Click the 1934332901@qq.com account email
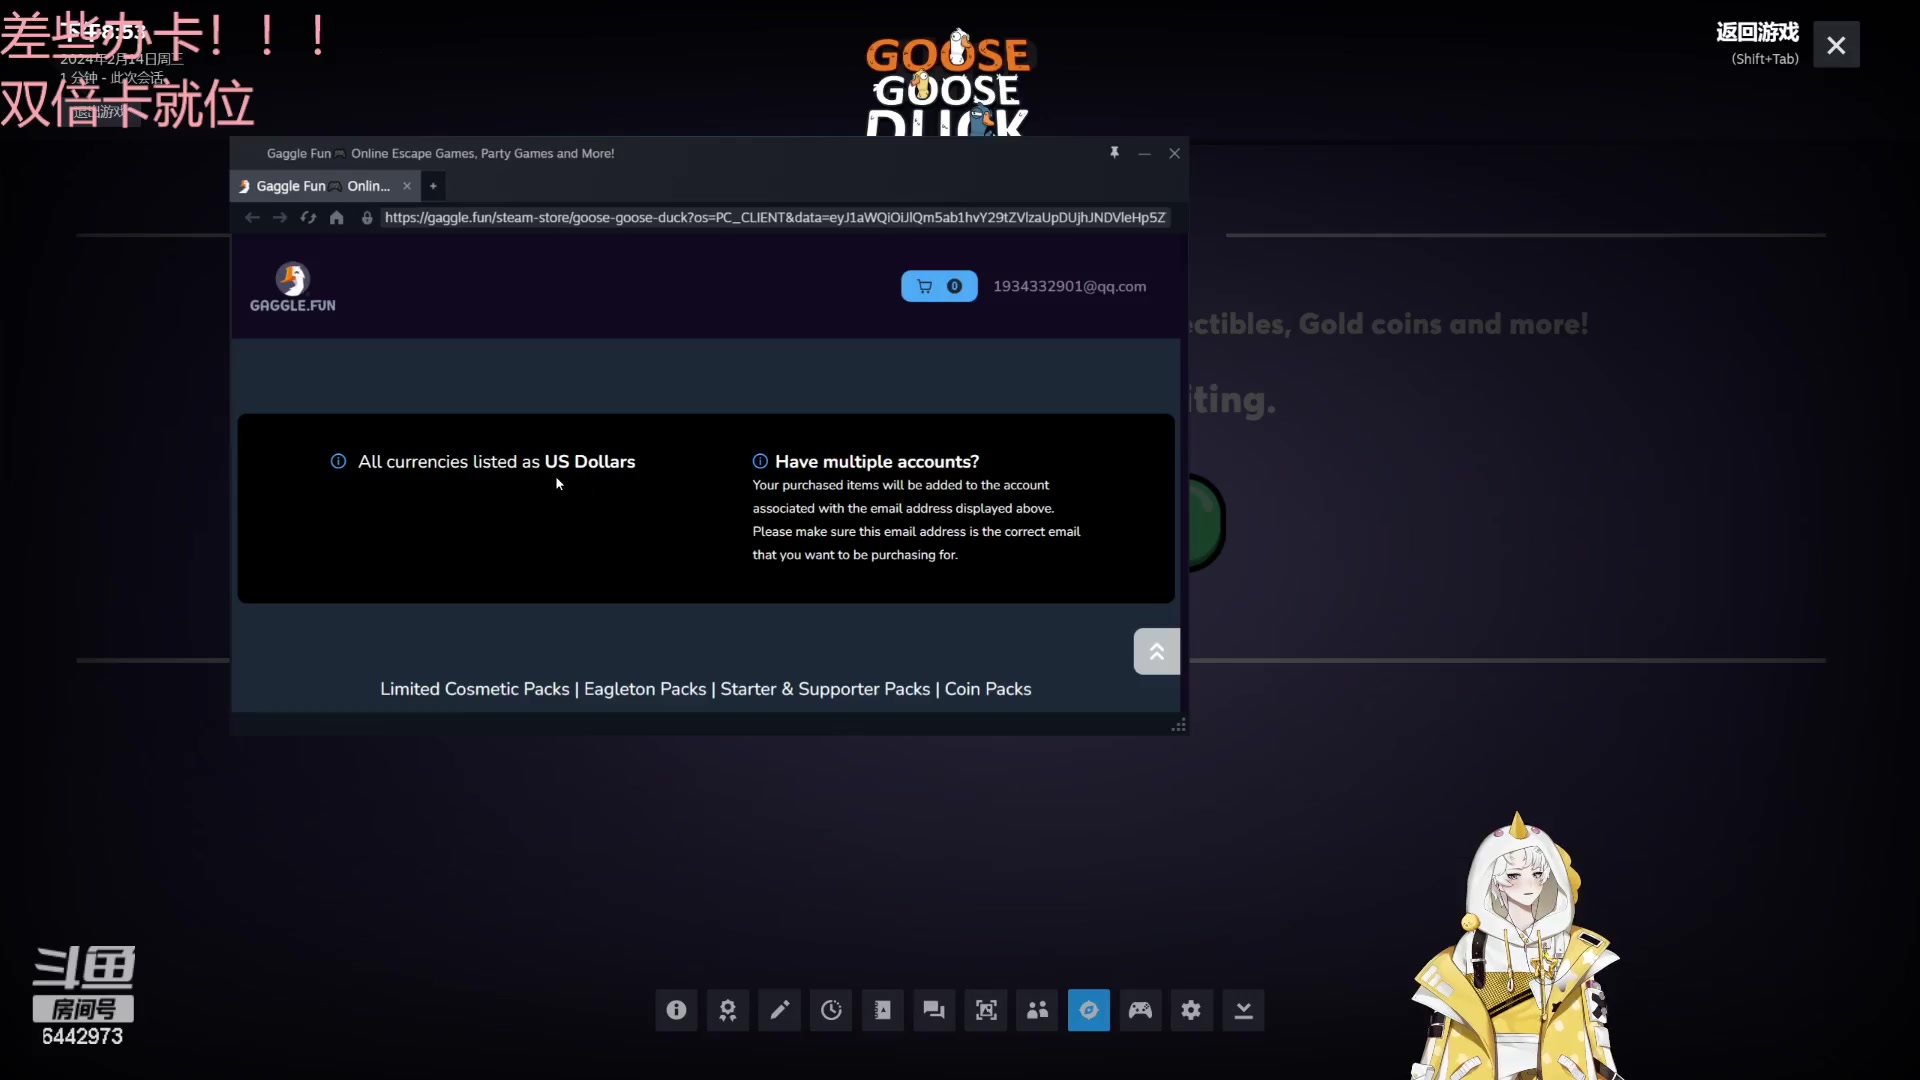 (1070, 287)
